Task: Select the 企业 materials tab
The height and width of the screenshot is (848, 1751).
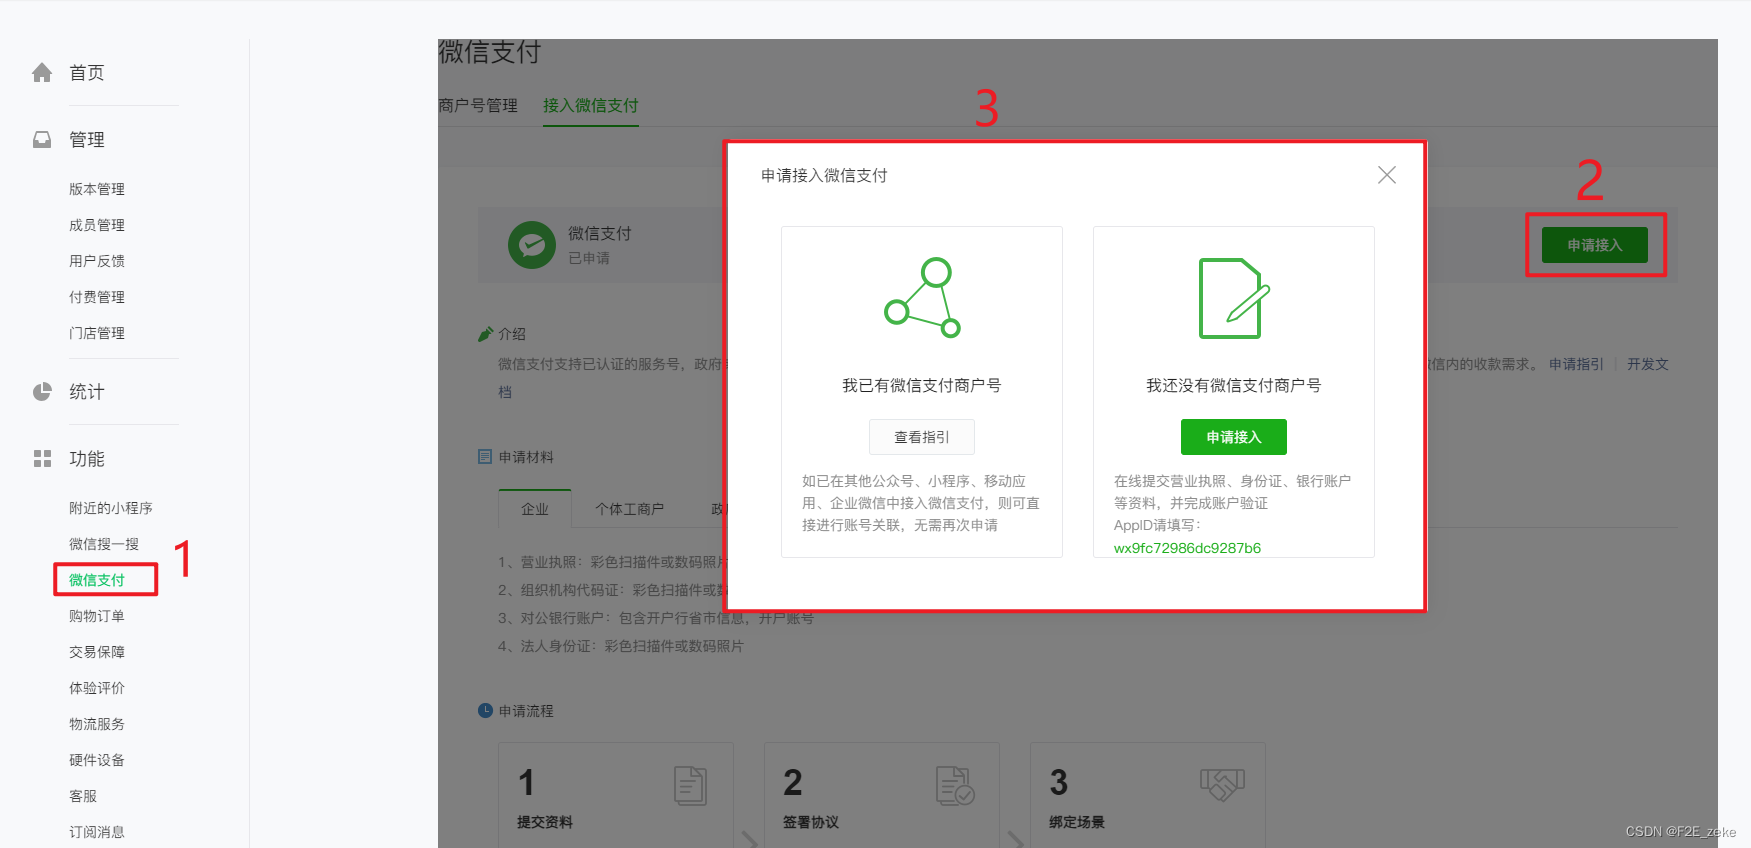Action: coord(535,509)
